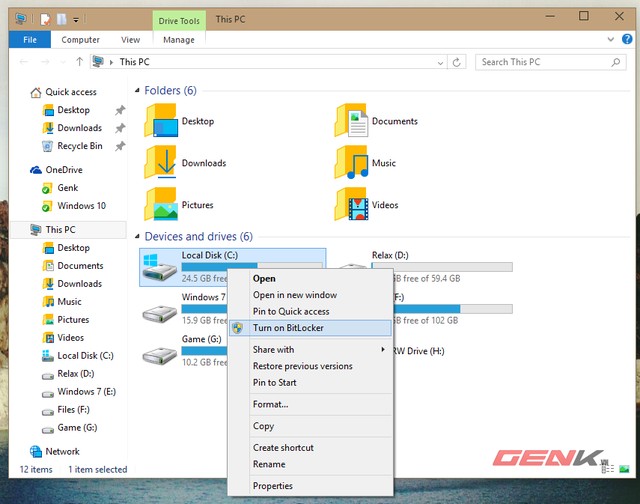The image size is (640, 504).
Task: Select Windows 7 (E:) in navigation pane
Action: pyautogui.click(x=87, y=392)
